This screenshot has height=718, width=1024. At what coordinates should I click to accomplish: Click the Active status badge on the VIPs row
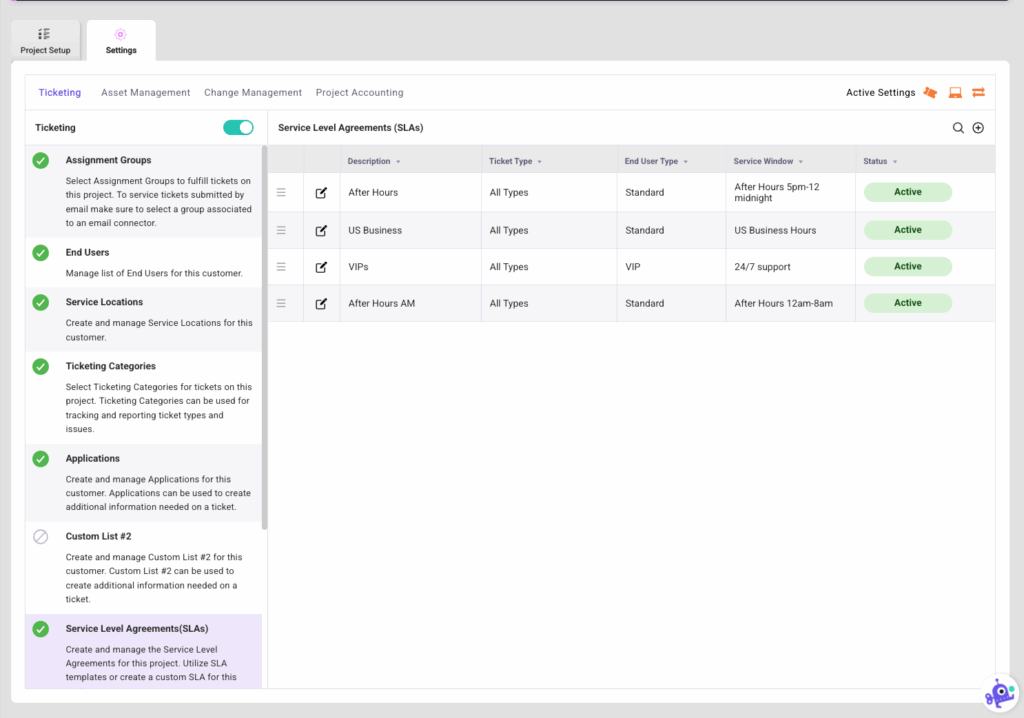(907, 266)
